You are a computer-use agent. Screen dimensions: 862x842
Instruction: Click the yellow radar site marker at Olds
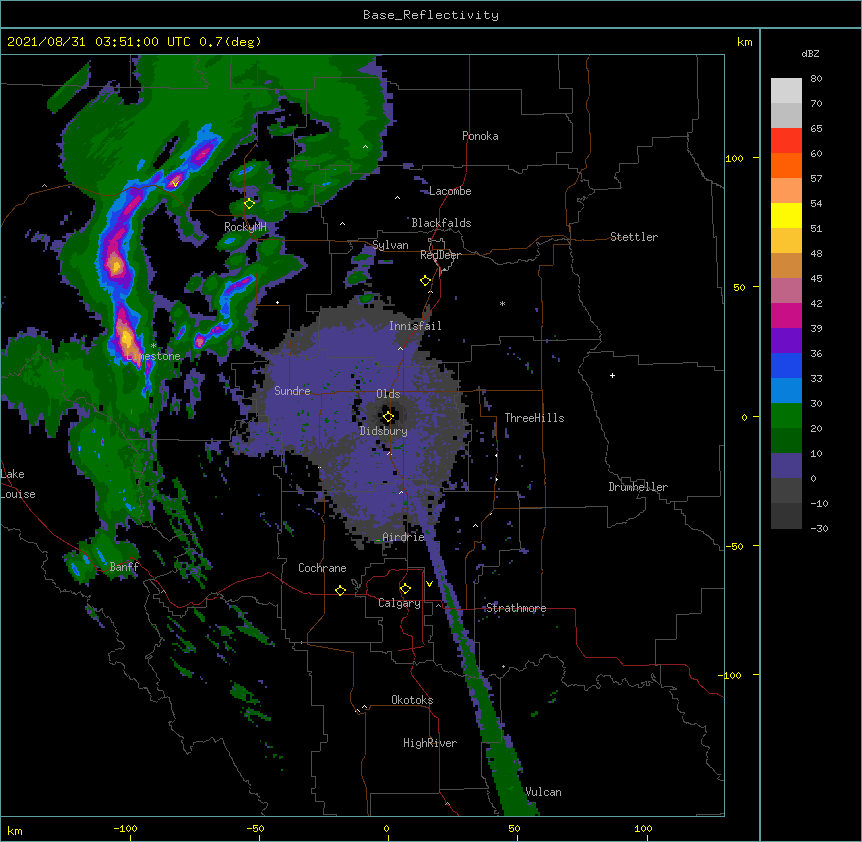click(x=388, y=417)
